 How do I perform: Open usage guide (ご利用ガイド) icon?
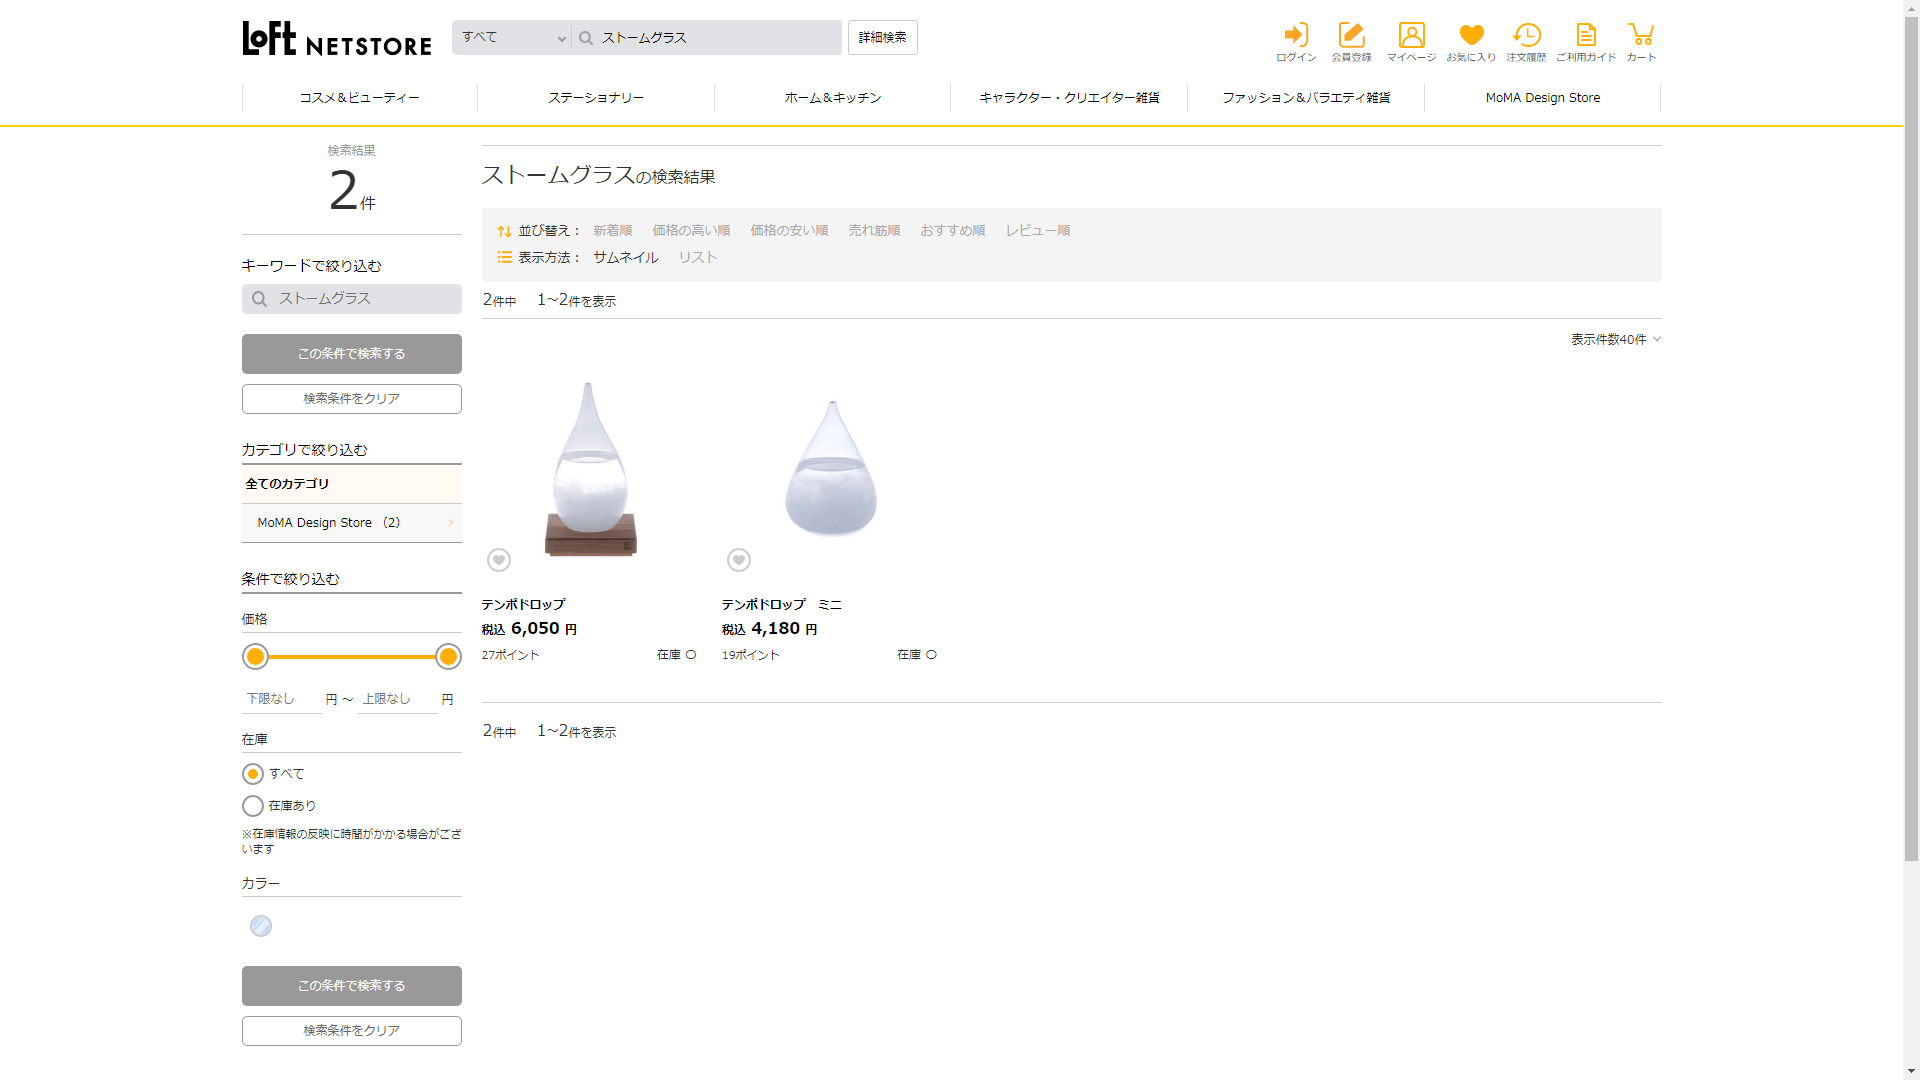click(x=1586, y=36)
